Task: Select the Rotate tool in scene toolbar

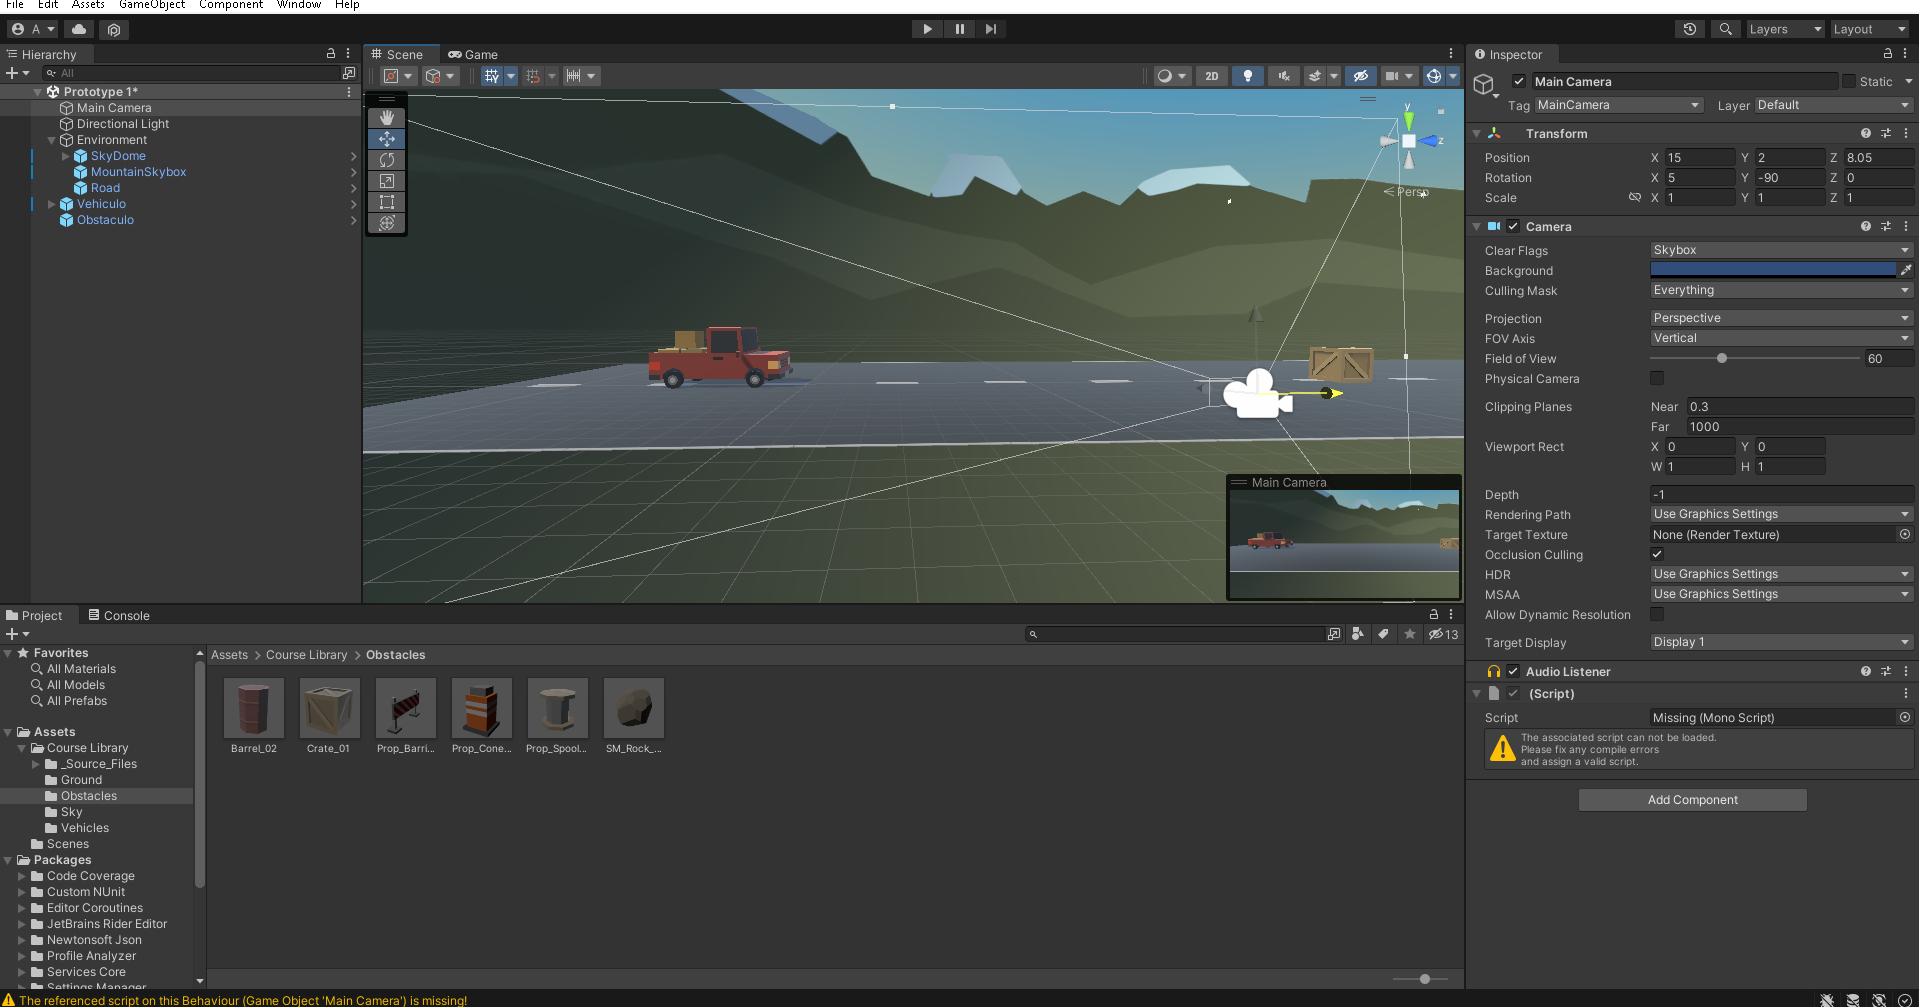Action: tap(387, 160)
